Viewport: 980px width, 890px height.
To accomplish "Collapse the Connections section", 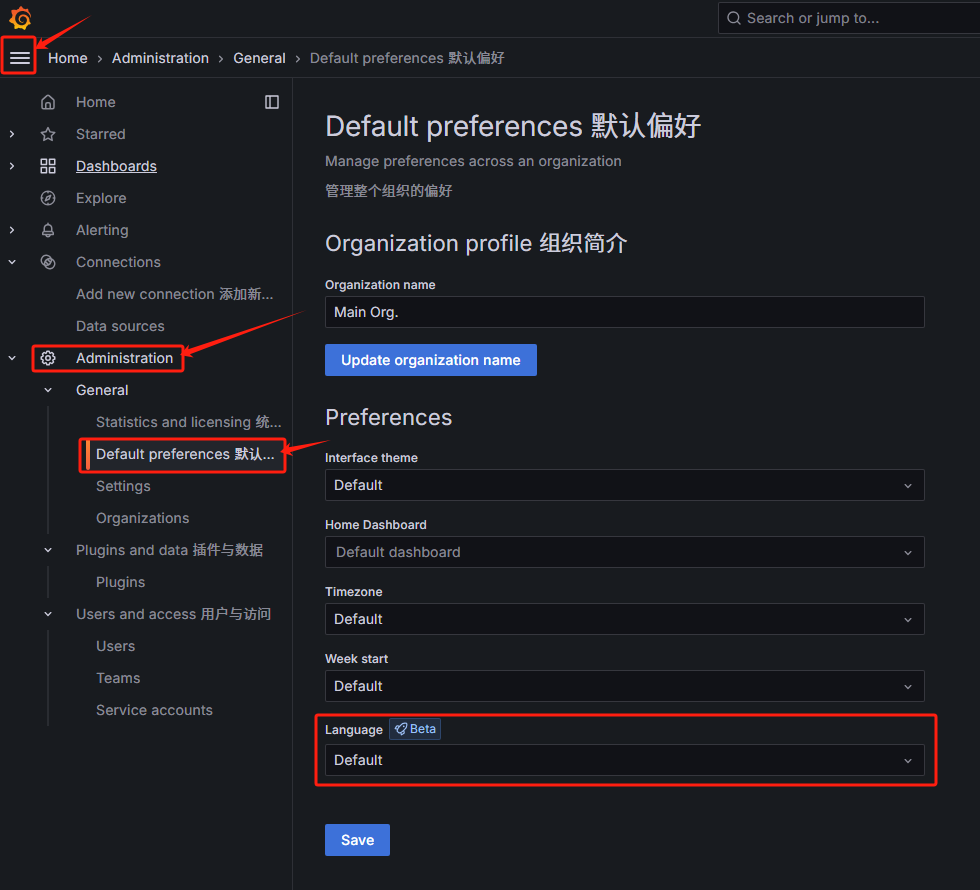I will pos(12,262).
